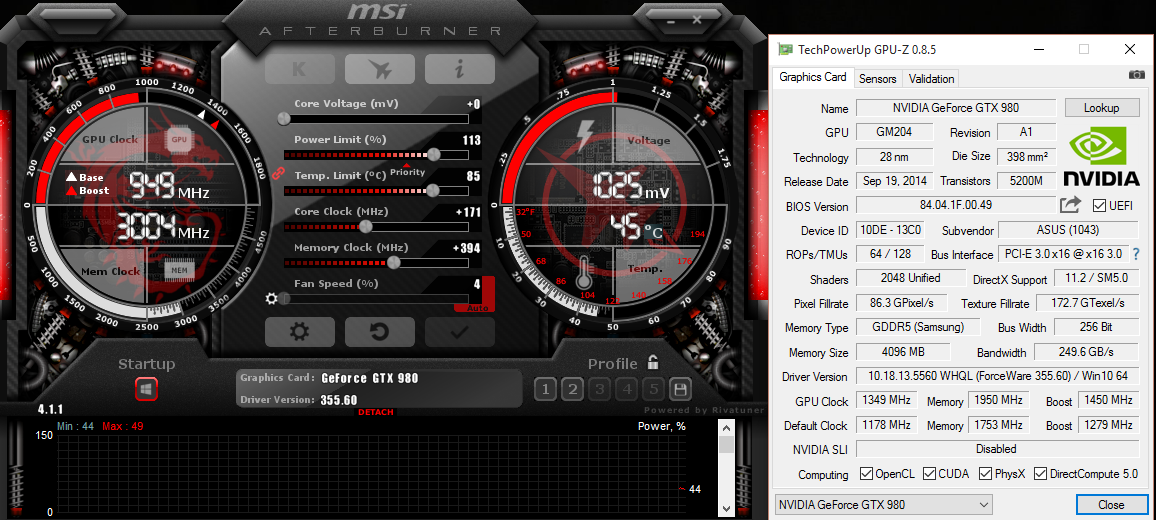This screenshot has height=520, width=1156.
Task: Click the Name field NVIDIA GeForce GTX 980
Action: pyautogui.click(x=956, y=108)
